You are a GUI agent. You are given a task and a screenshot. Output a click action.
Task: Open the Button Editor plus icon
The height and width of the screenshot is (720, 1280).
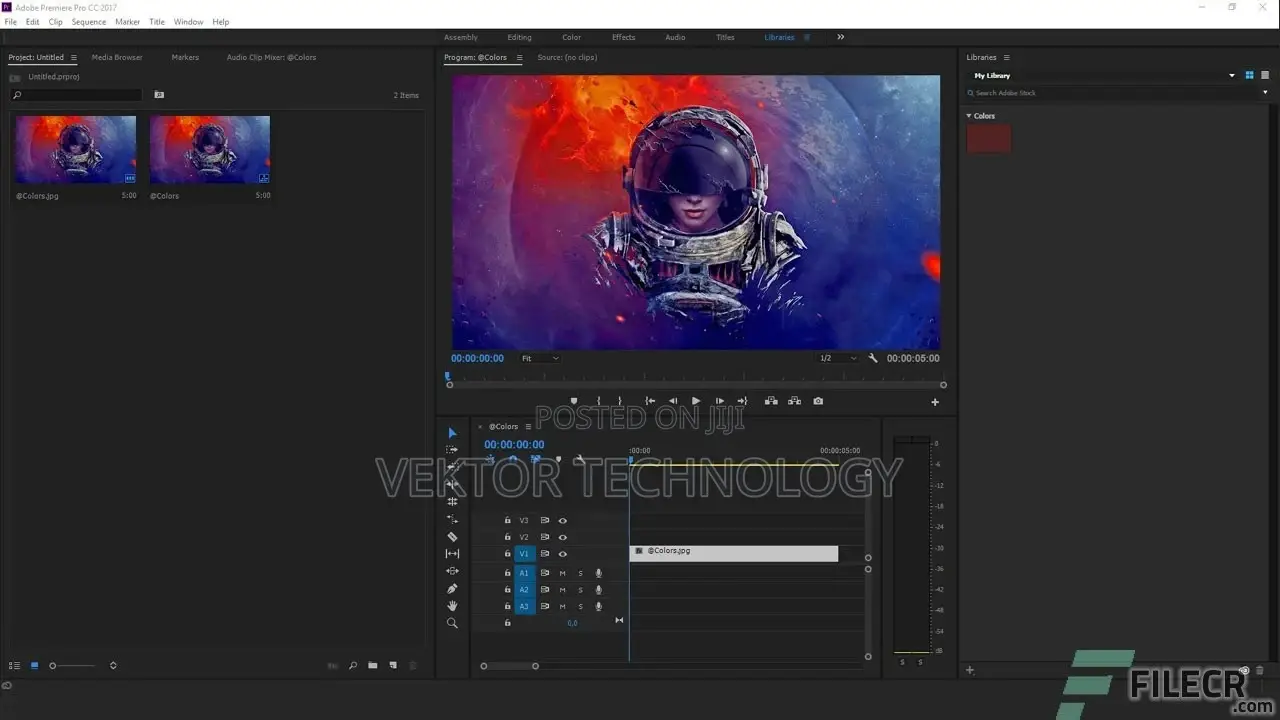click(x=935, y=402)
